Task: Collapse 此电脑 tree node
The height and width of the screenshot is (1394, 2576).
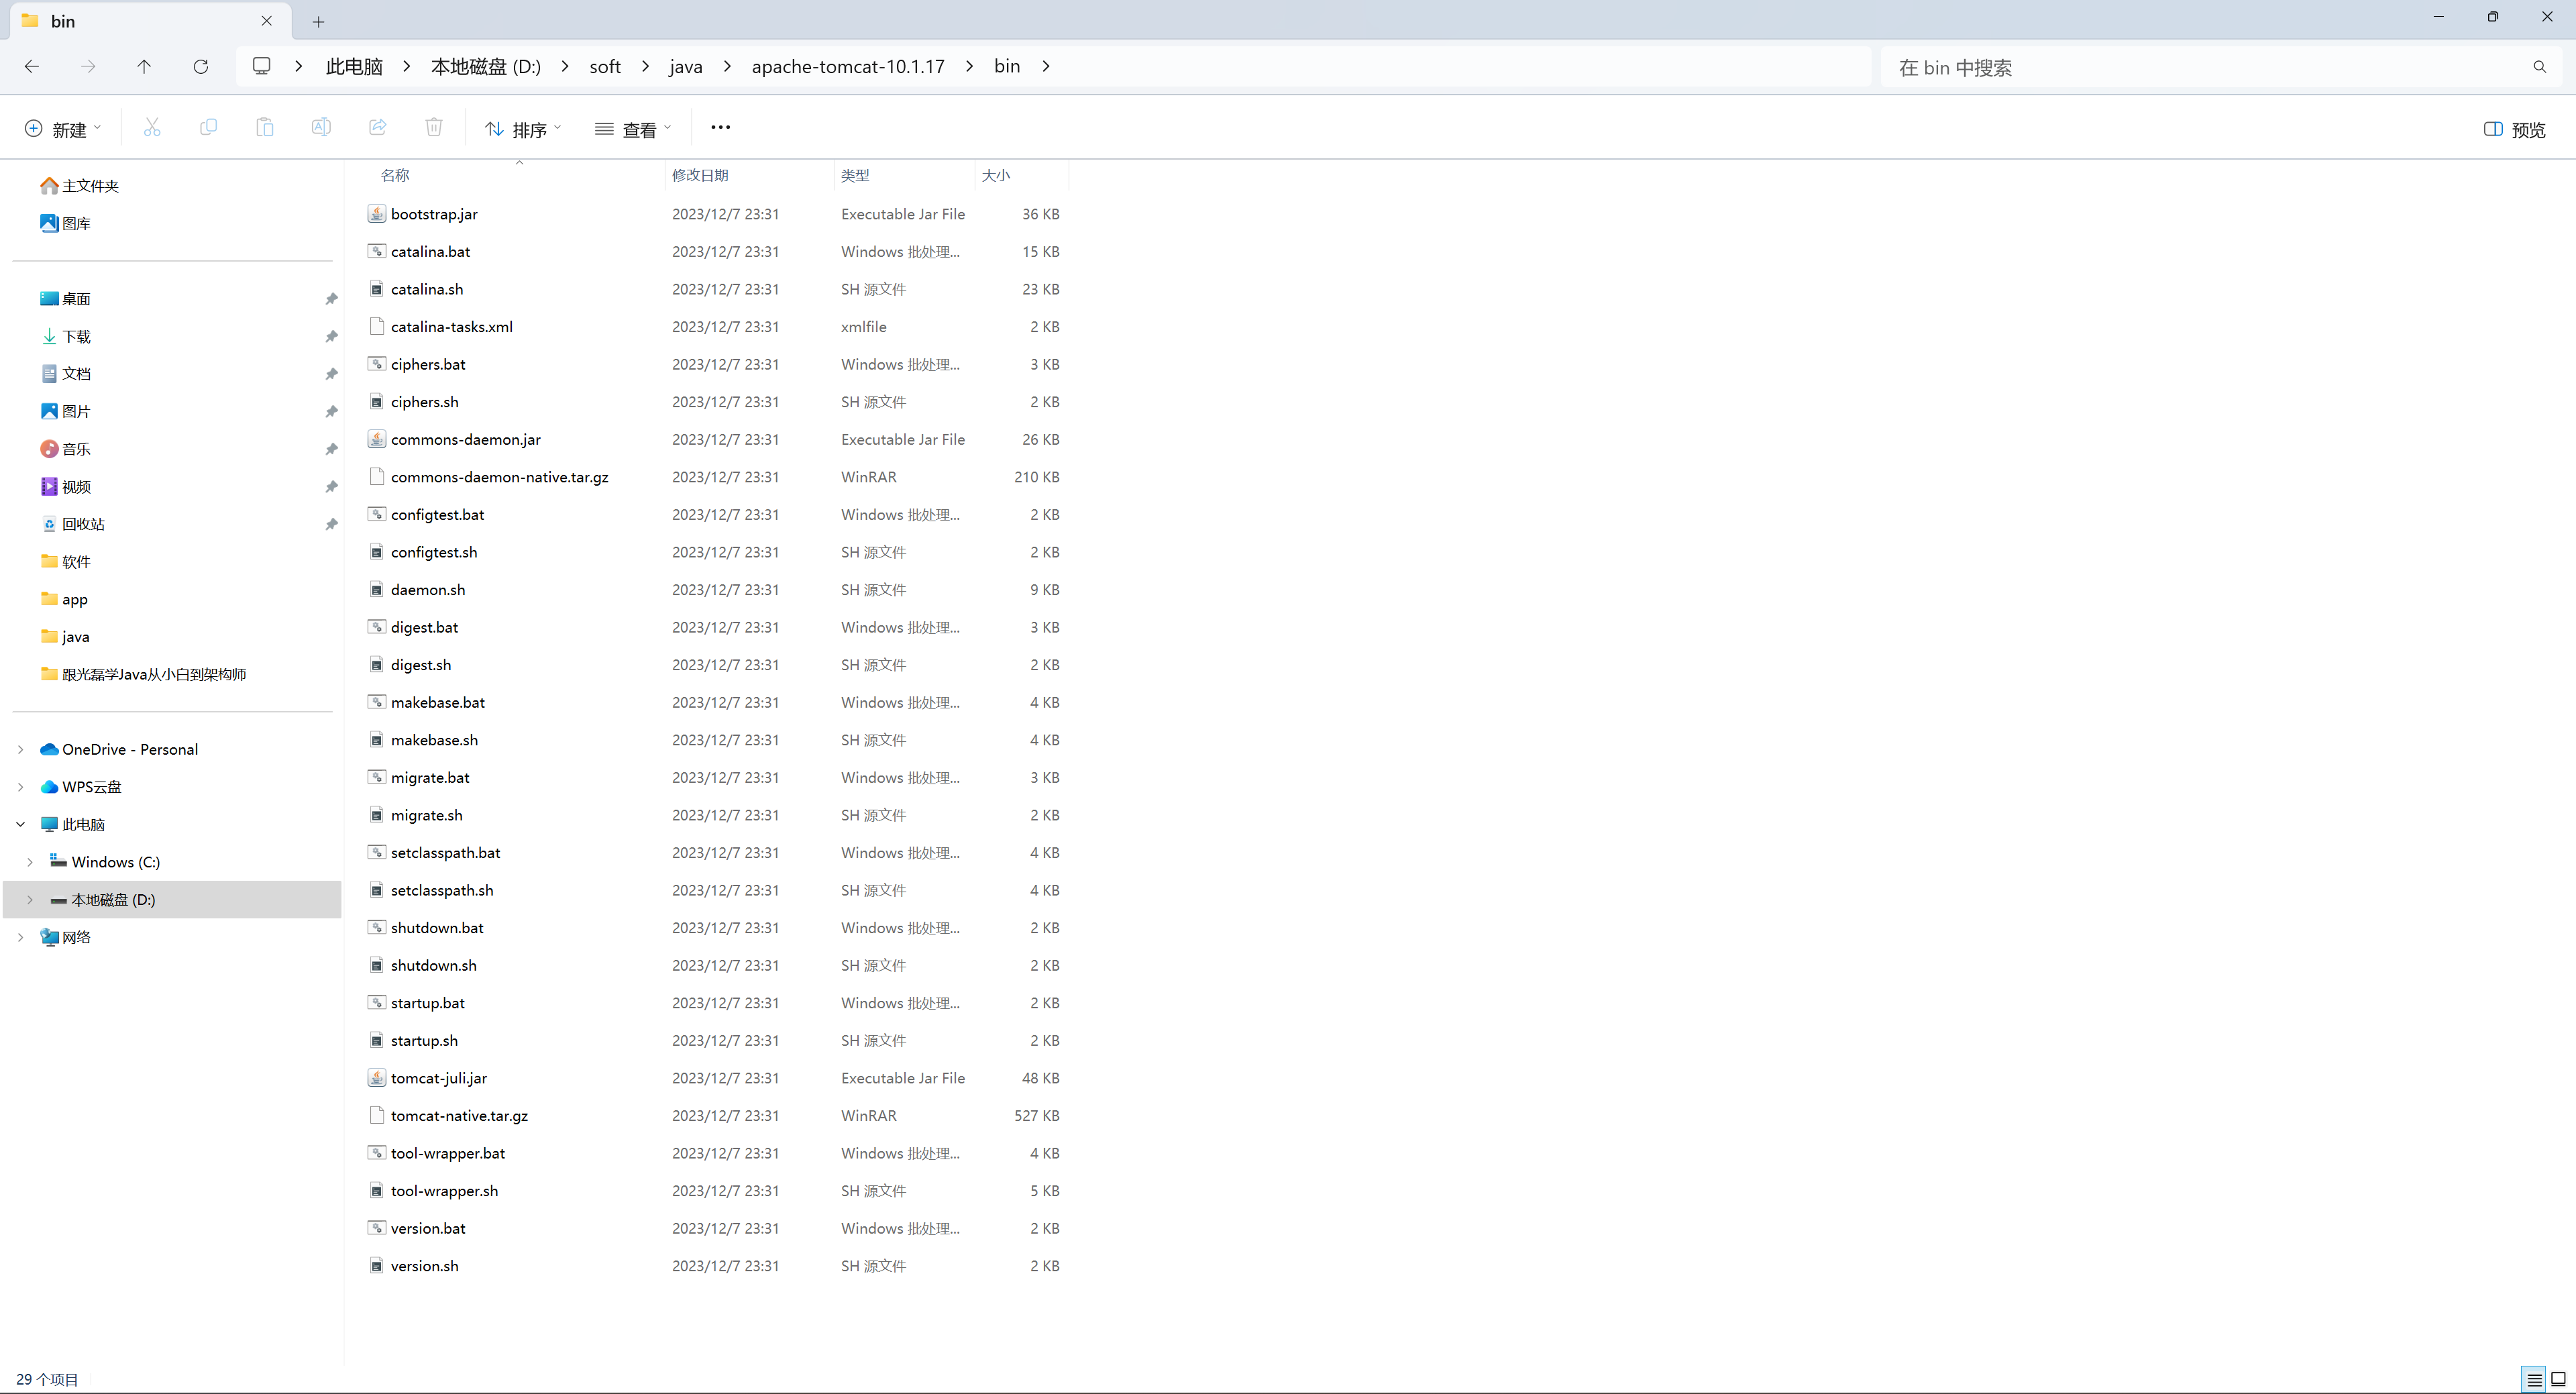Action: (21, 824)
